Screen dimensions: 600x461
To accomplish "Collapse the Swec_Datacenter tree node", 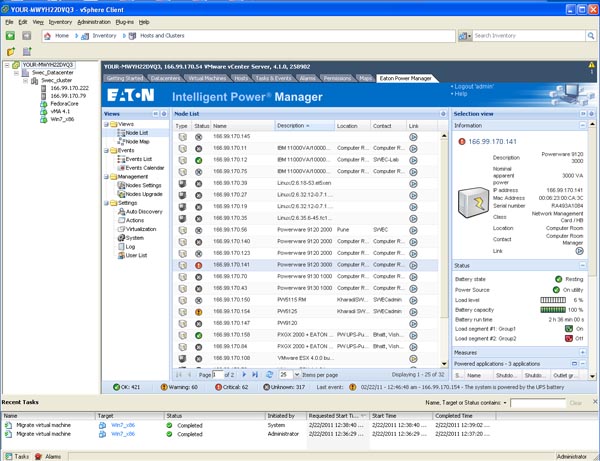I will point(16,73).
